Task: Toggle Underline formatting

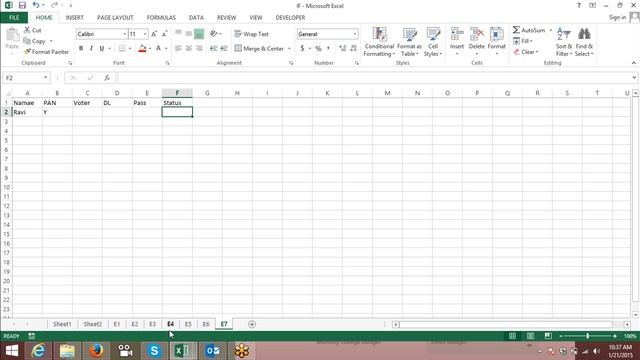Action: pos(102,48)
